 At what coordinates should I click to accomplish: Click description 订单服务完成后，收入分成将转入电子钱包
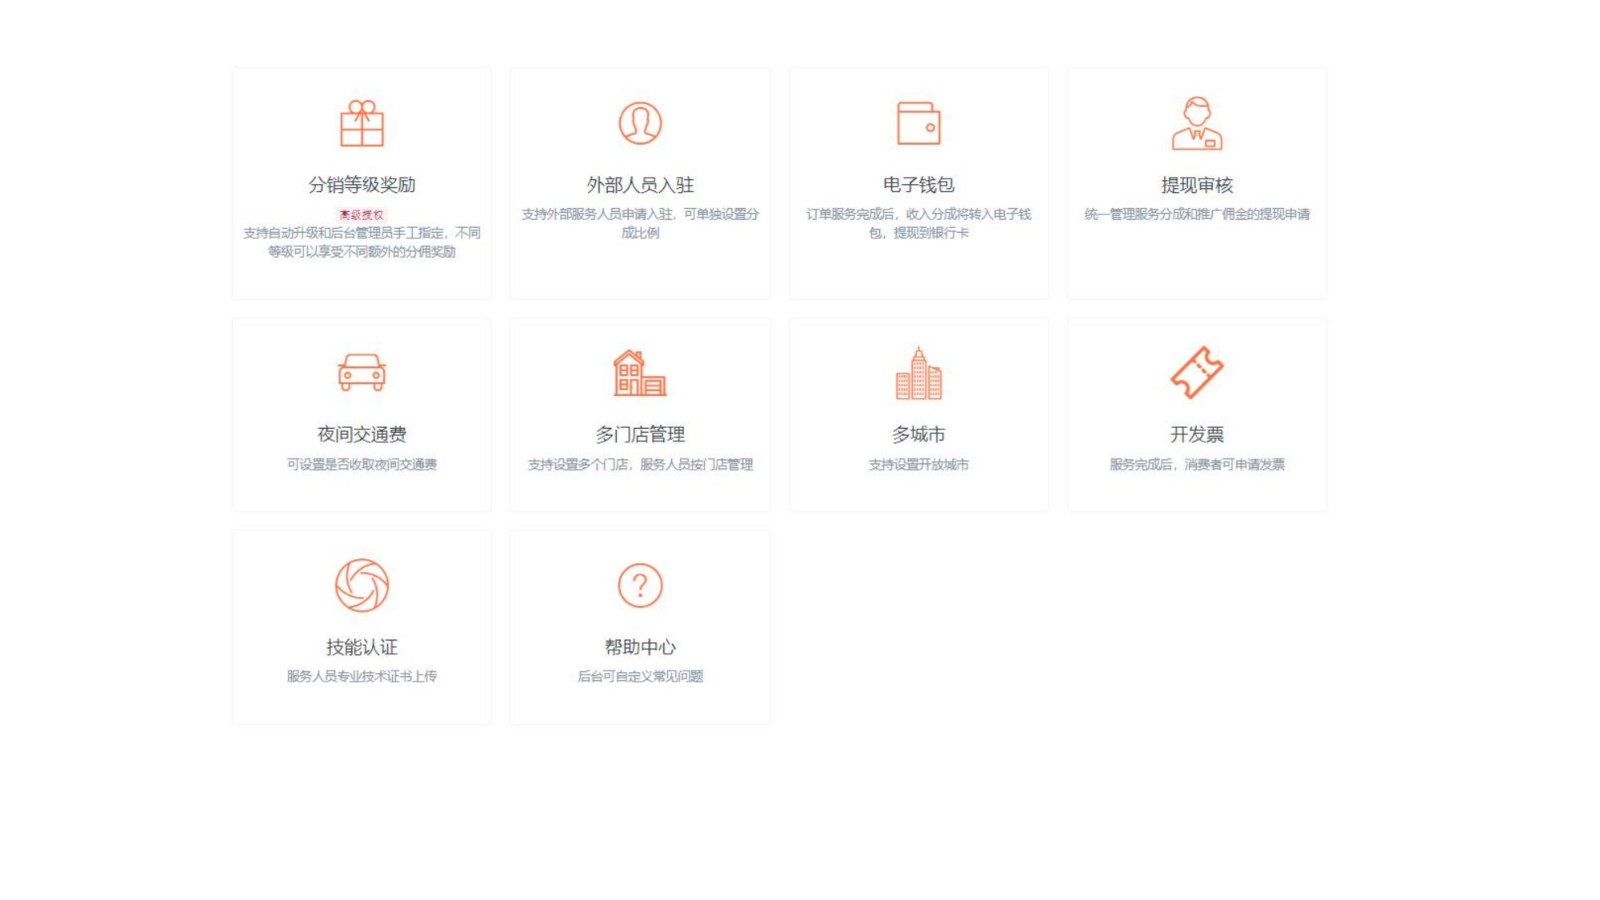(918, 223)
